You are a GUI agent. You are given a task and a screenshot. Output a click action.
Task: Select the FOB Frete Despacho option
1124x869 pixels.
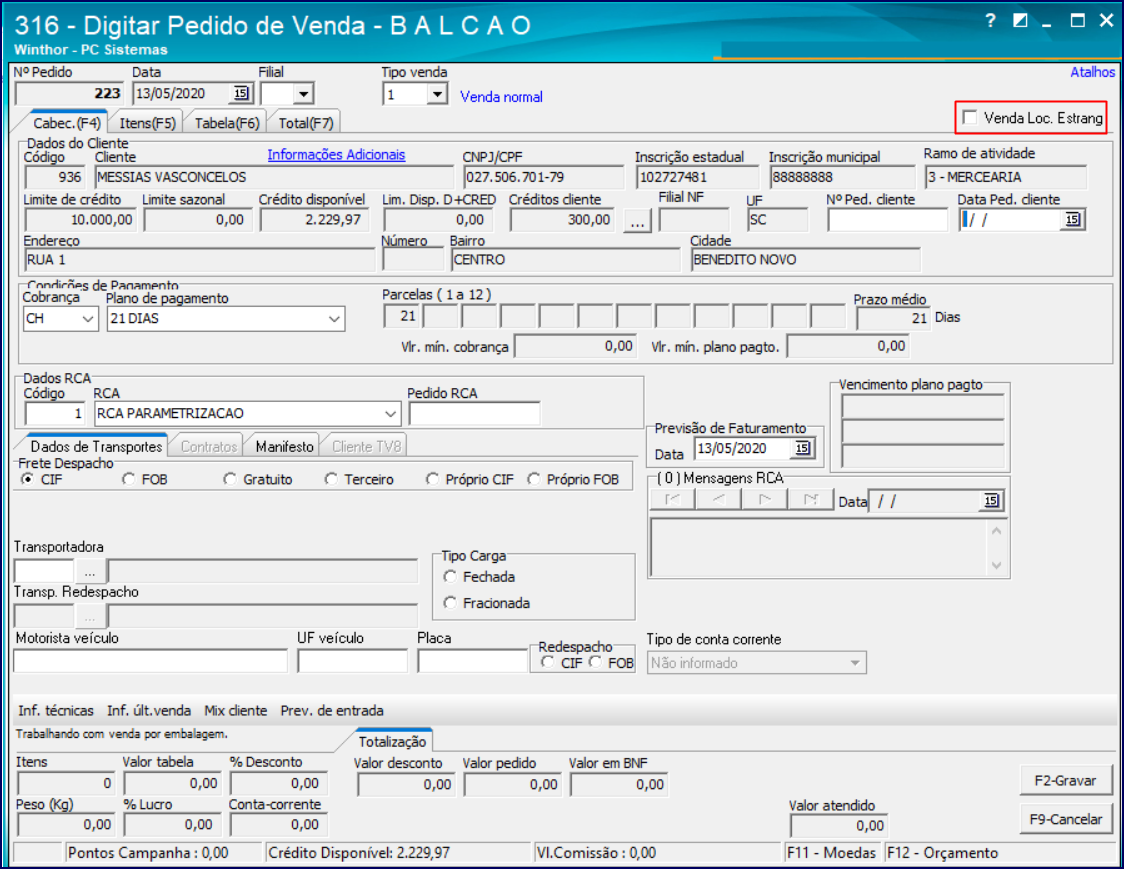[x=128, y=479]
